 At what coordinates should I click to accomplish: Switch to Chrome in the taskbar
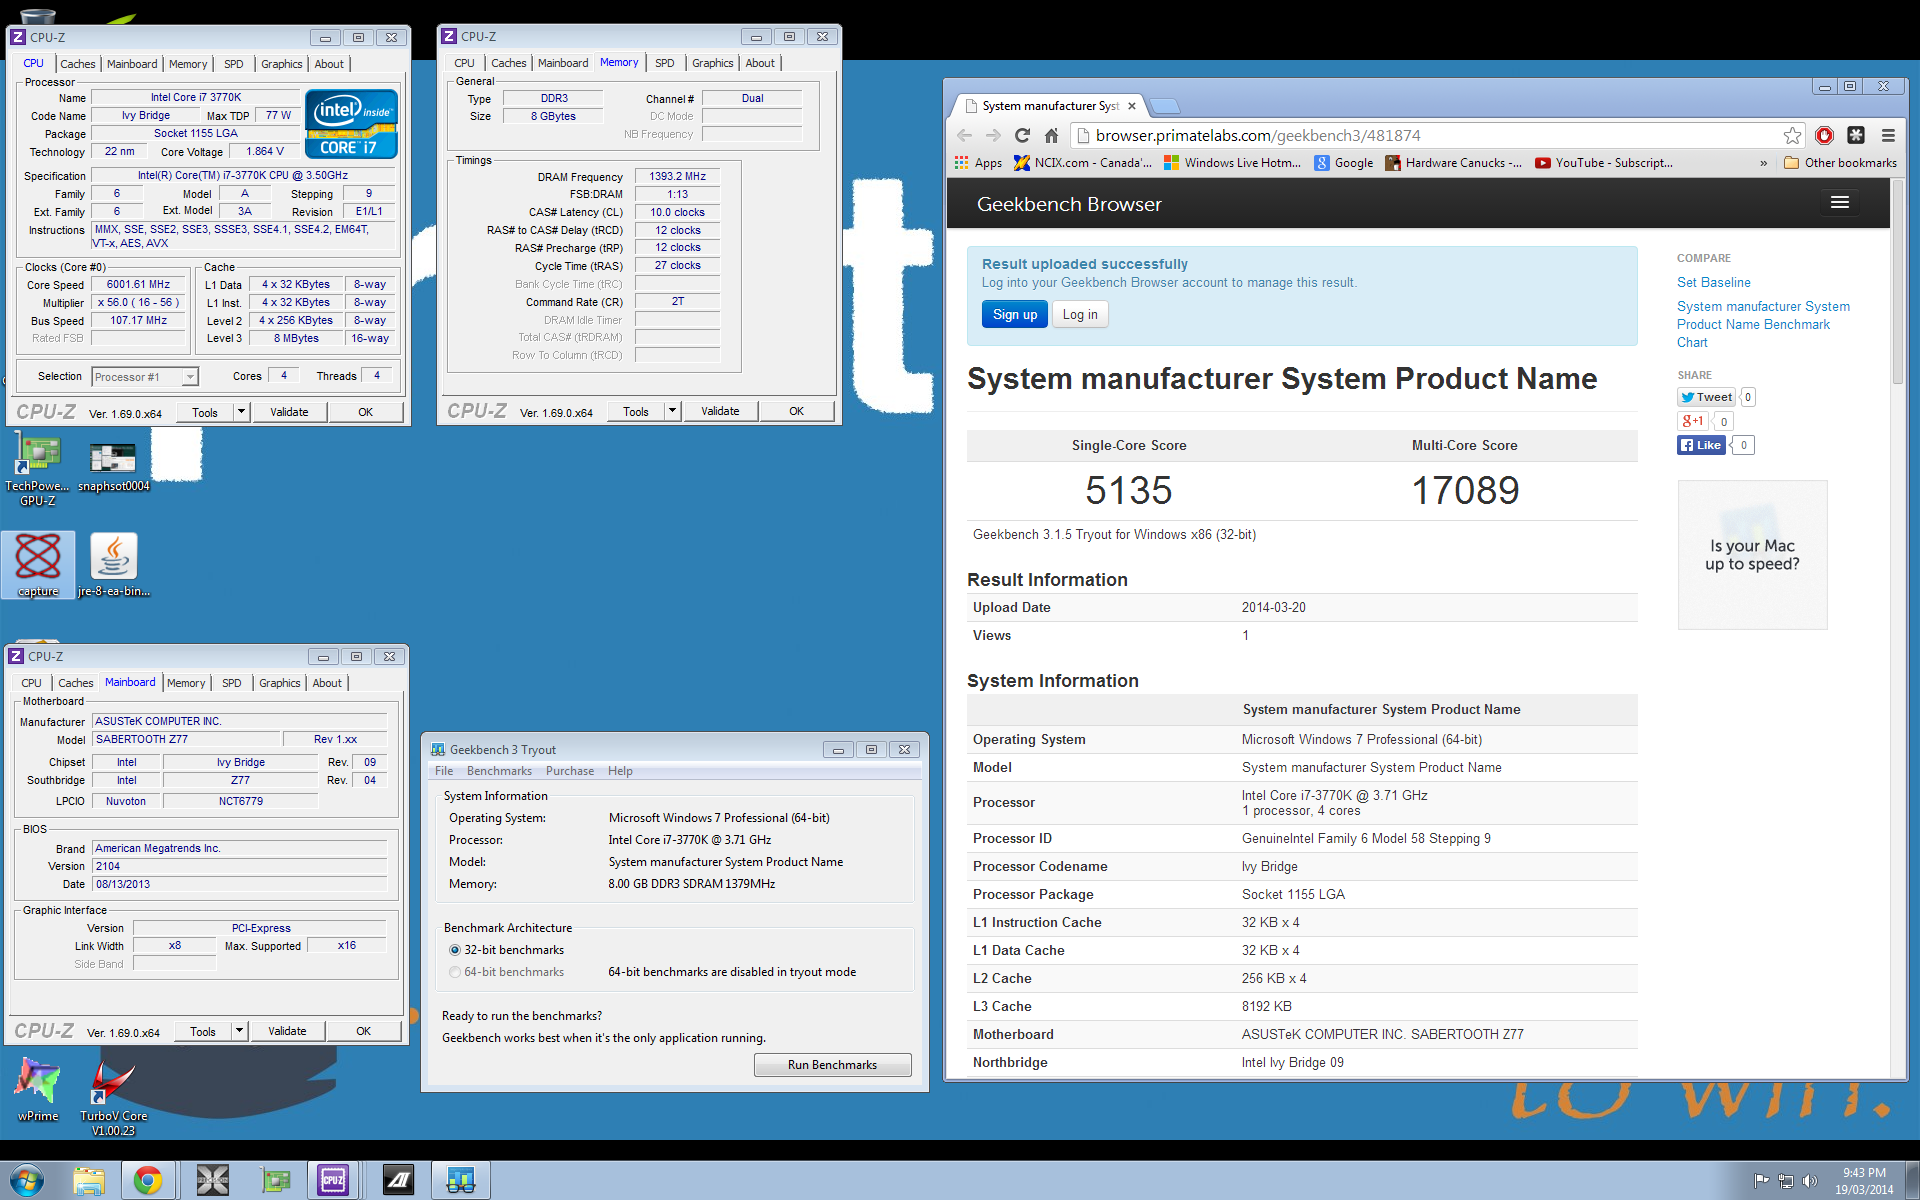[x=148, y=1180]
